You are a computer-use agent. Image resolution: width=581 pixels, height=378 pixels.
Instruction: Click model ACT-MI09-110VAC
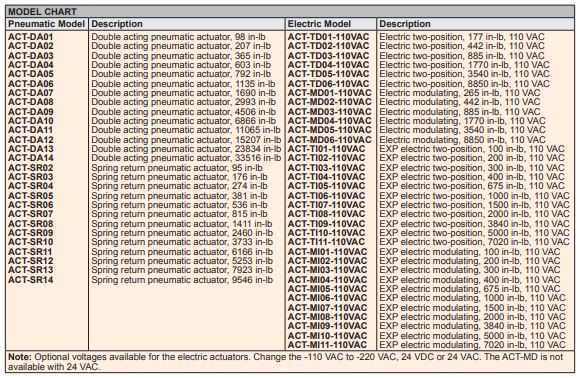pyautogui.click(x=327, y=326)
